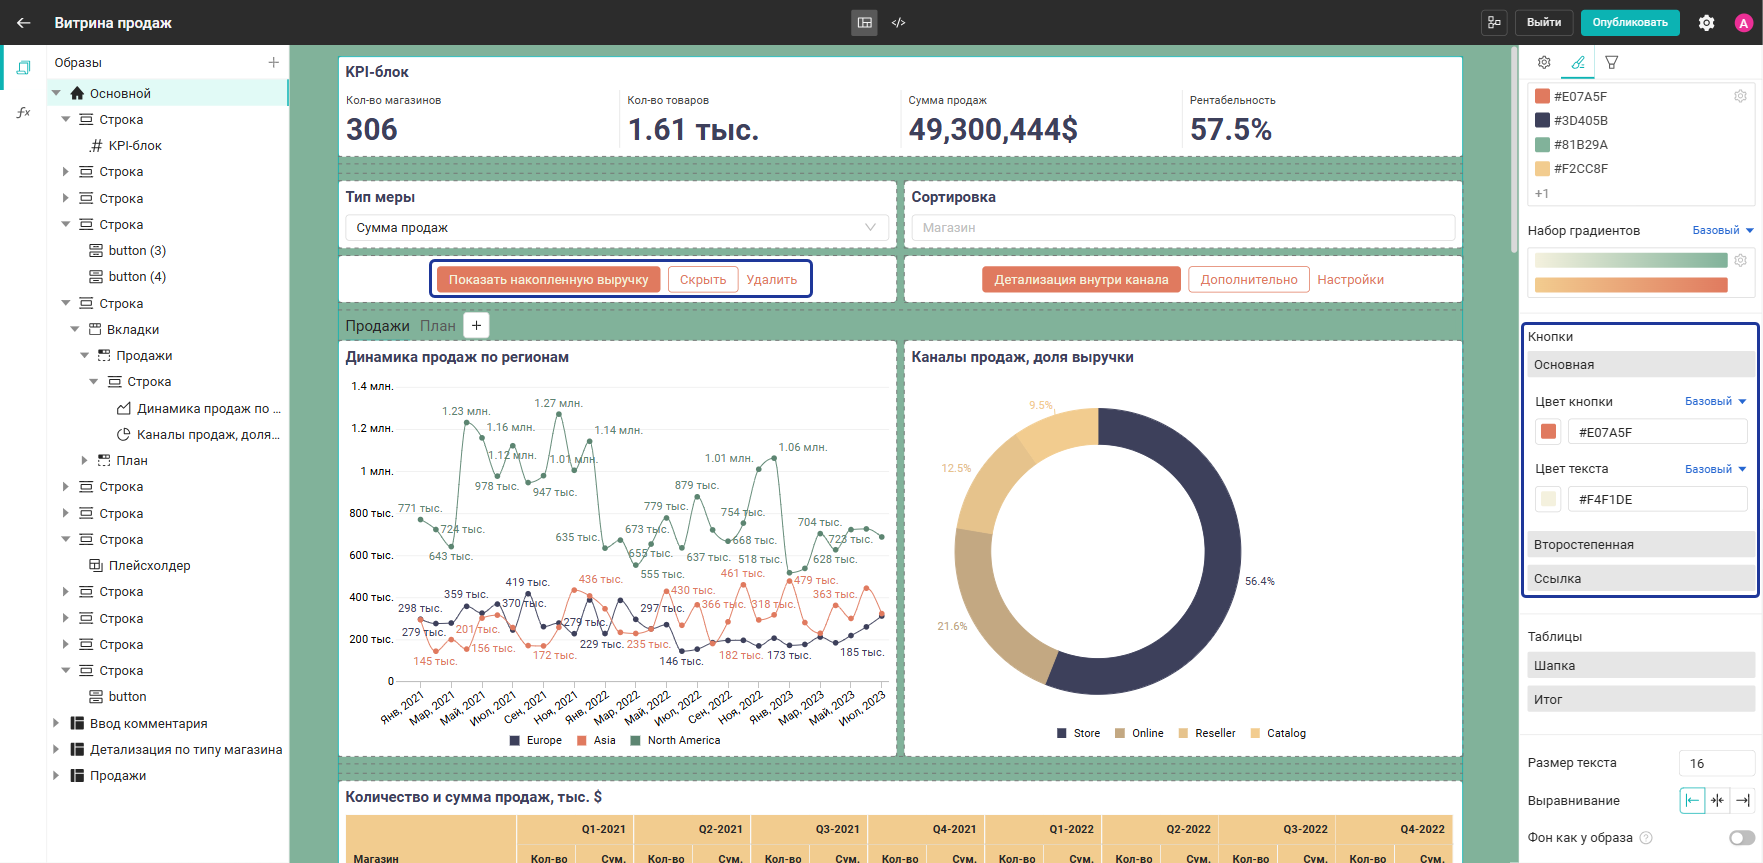Expand Ввод комментария tree node
This screenshot has width=1763, height=863.
coord(56,723)
